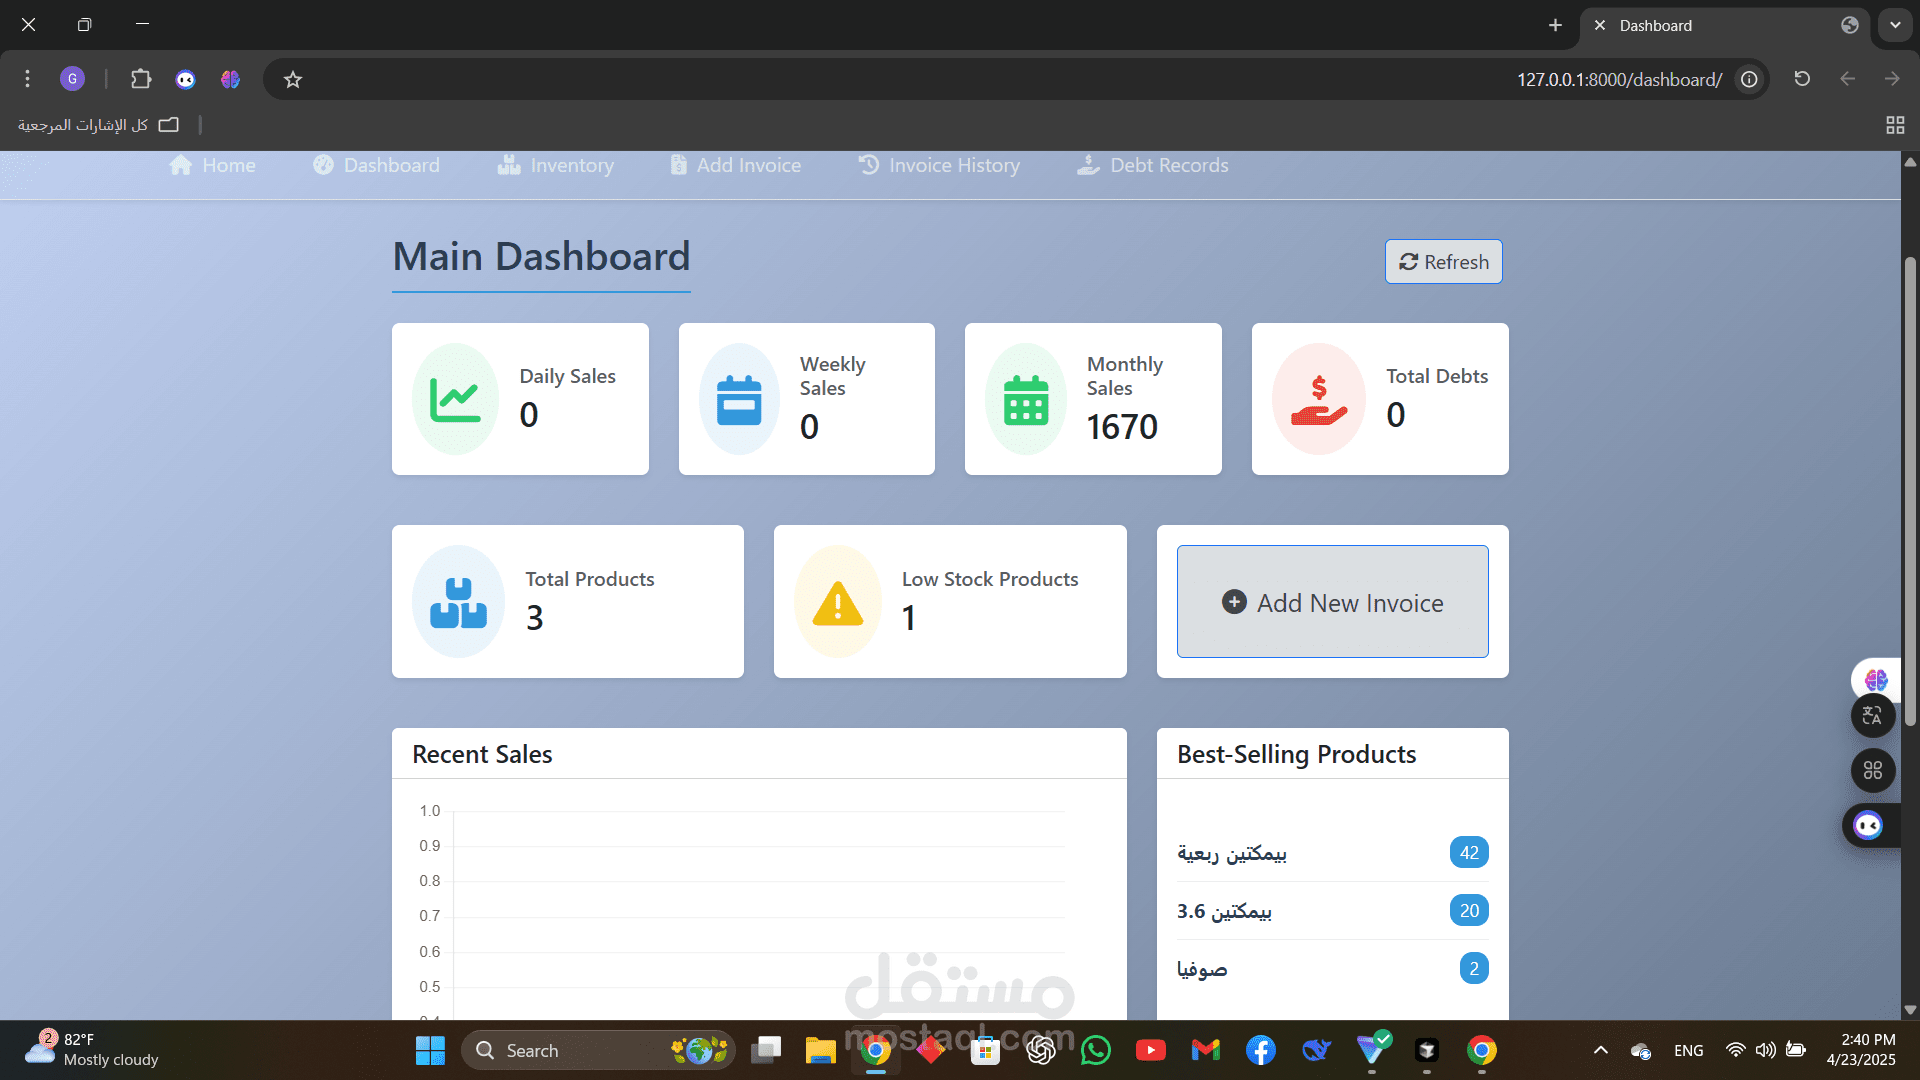Reload the page with browser reload icon
This screenshot has height=1080, width=1920.
(x=1802, y=78)
